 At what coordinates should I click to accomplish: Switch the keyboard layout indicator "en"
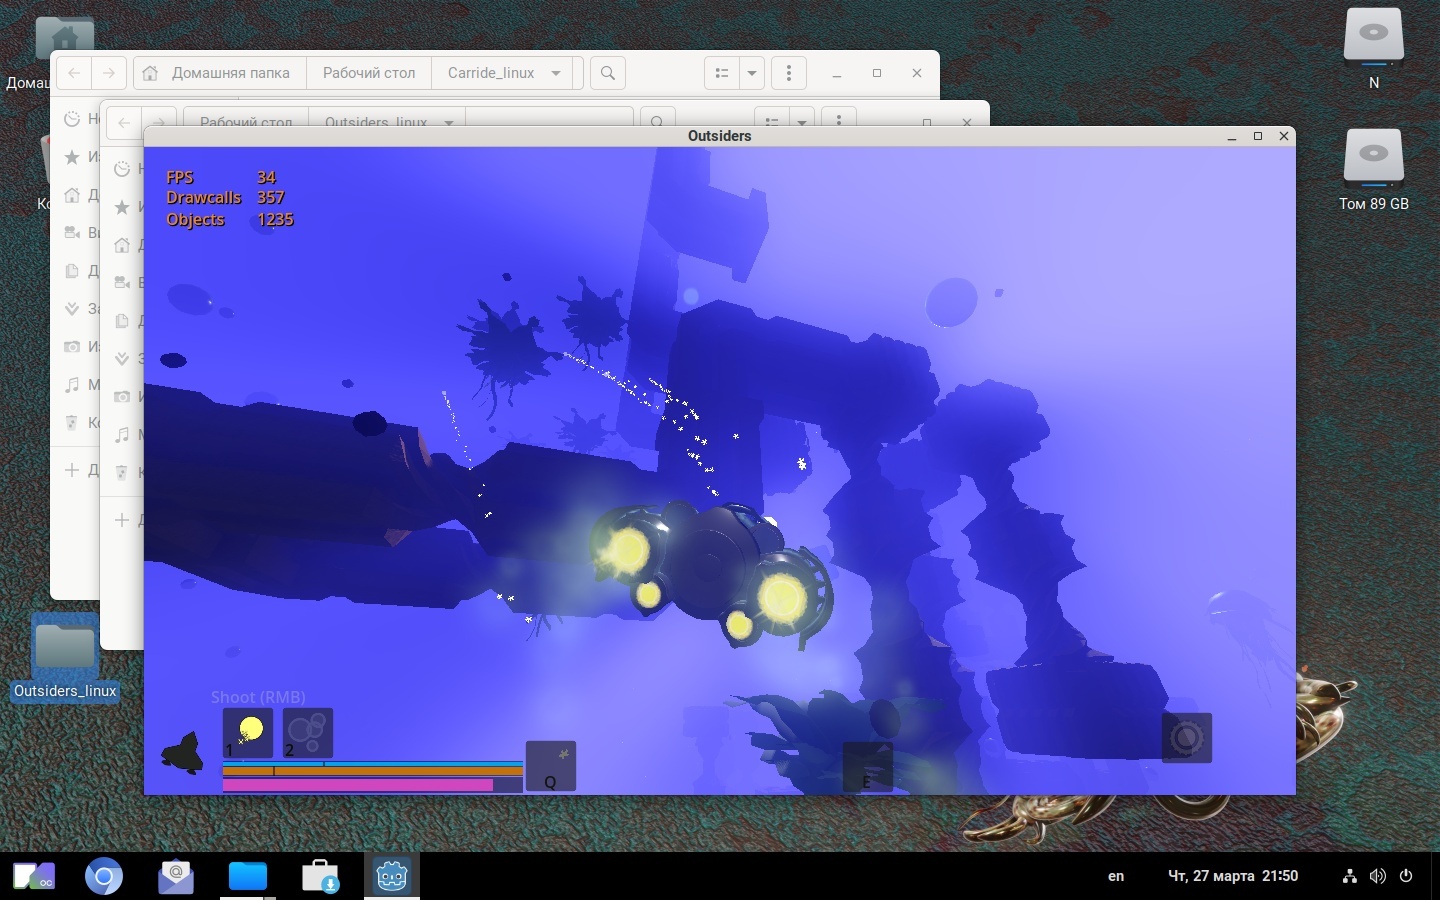(x=1116, y=876)
